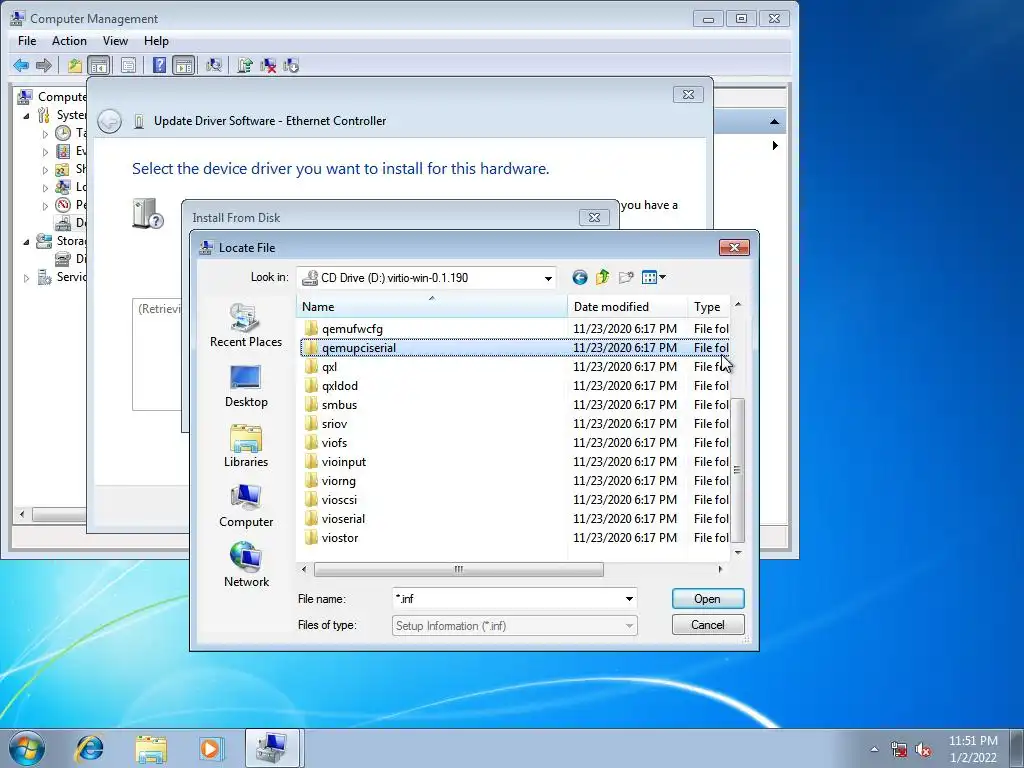Select the viofs folder
This screenshot has height=768, width=1024.
[x=334, y=442]
